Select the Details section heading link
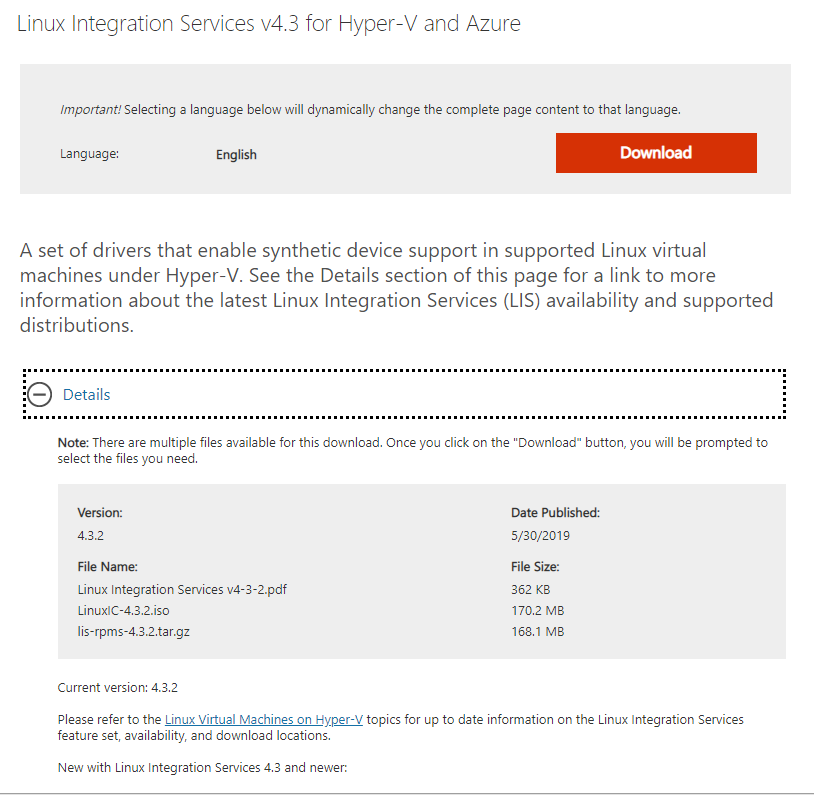 coord(86,395)
